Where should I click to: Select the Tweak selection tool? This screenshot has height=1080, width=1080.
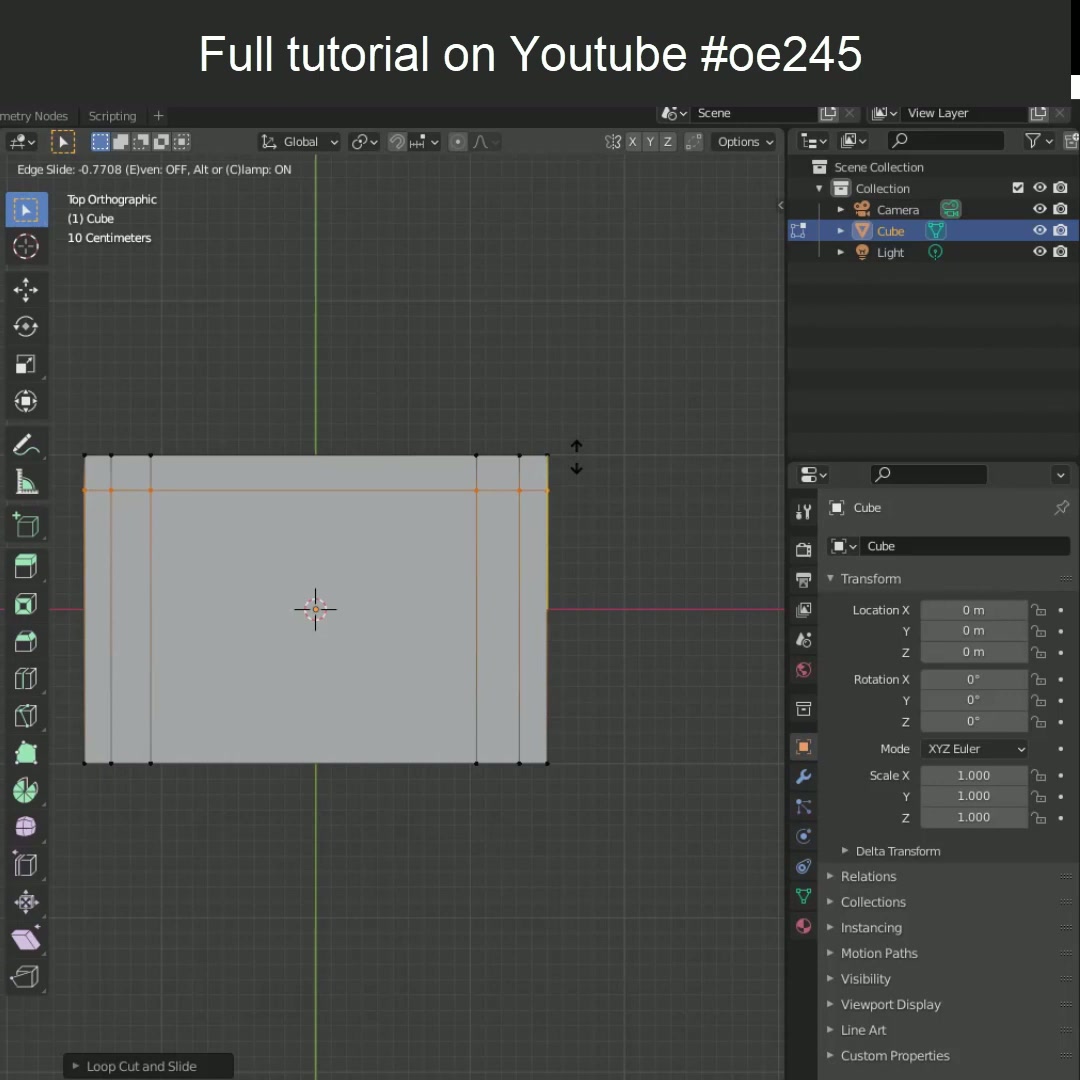pos(27,209)
